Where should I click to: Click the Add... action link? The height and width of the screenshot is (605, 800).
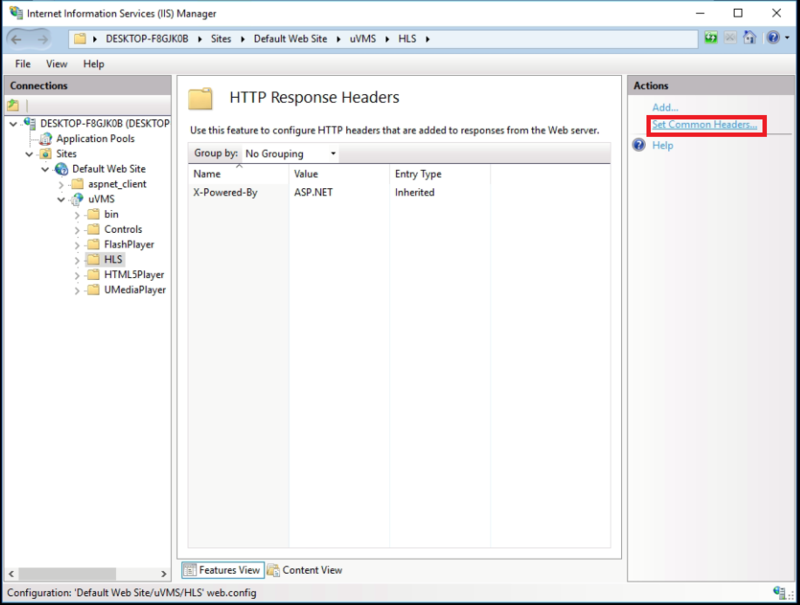tap(665, 107)
